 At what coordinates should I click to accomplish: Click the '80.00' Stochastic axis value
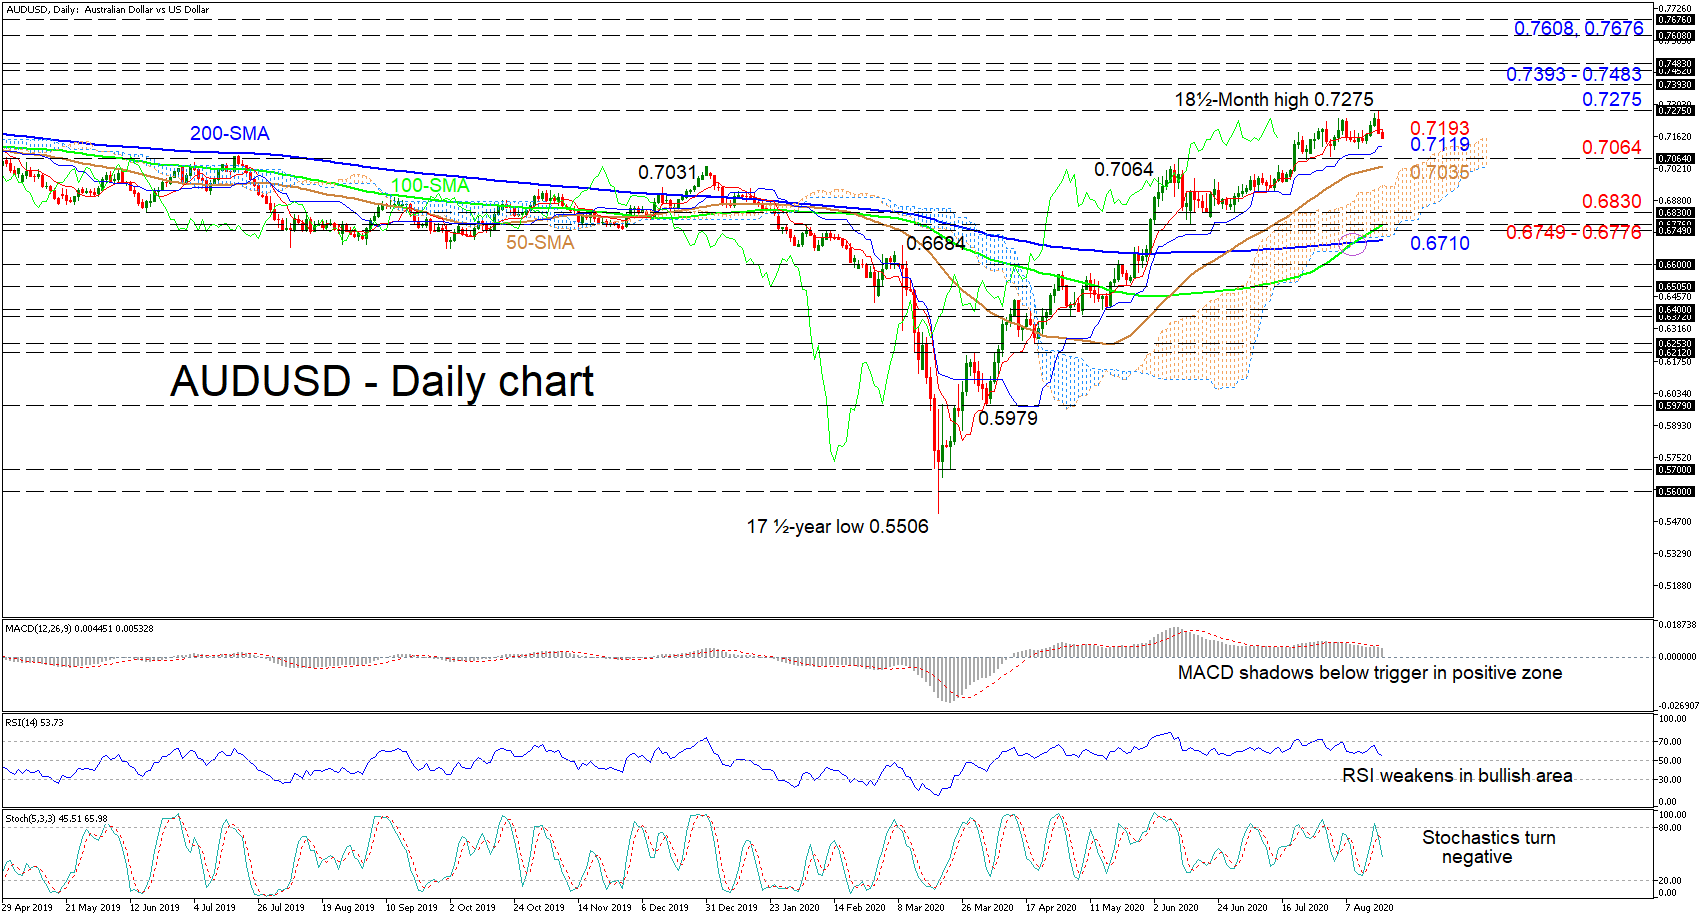[1671, 828]
